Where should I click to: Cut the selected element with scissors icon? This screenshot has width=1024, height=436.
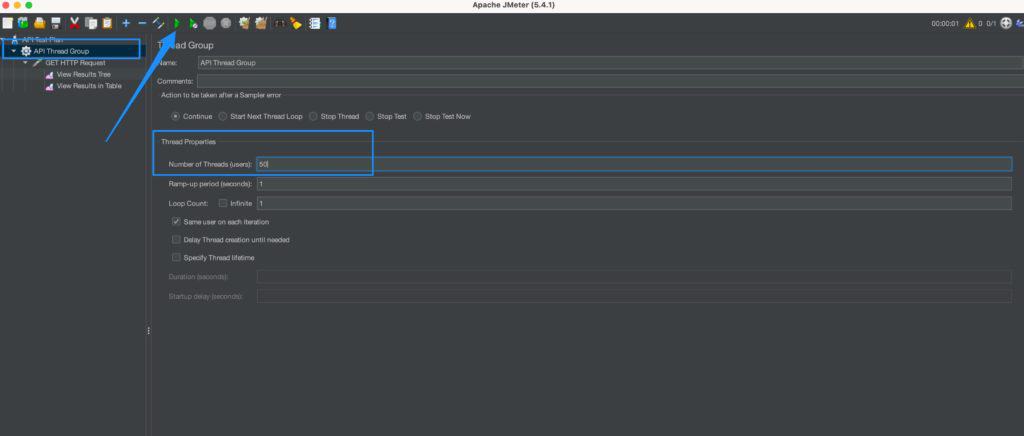[x=74, y=23]
